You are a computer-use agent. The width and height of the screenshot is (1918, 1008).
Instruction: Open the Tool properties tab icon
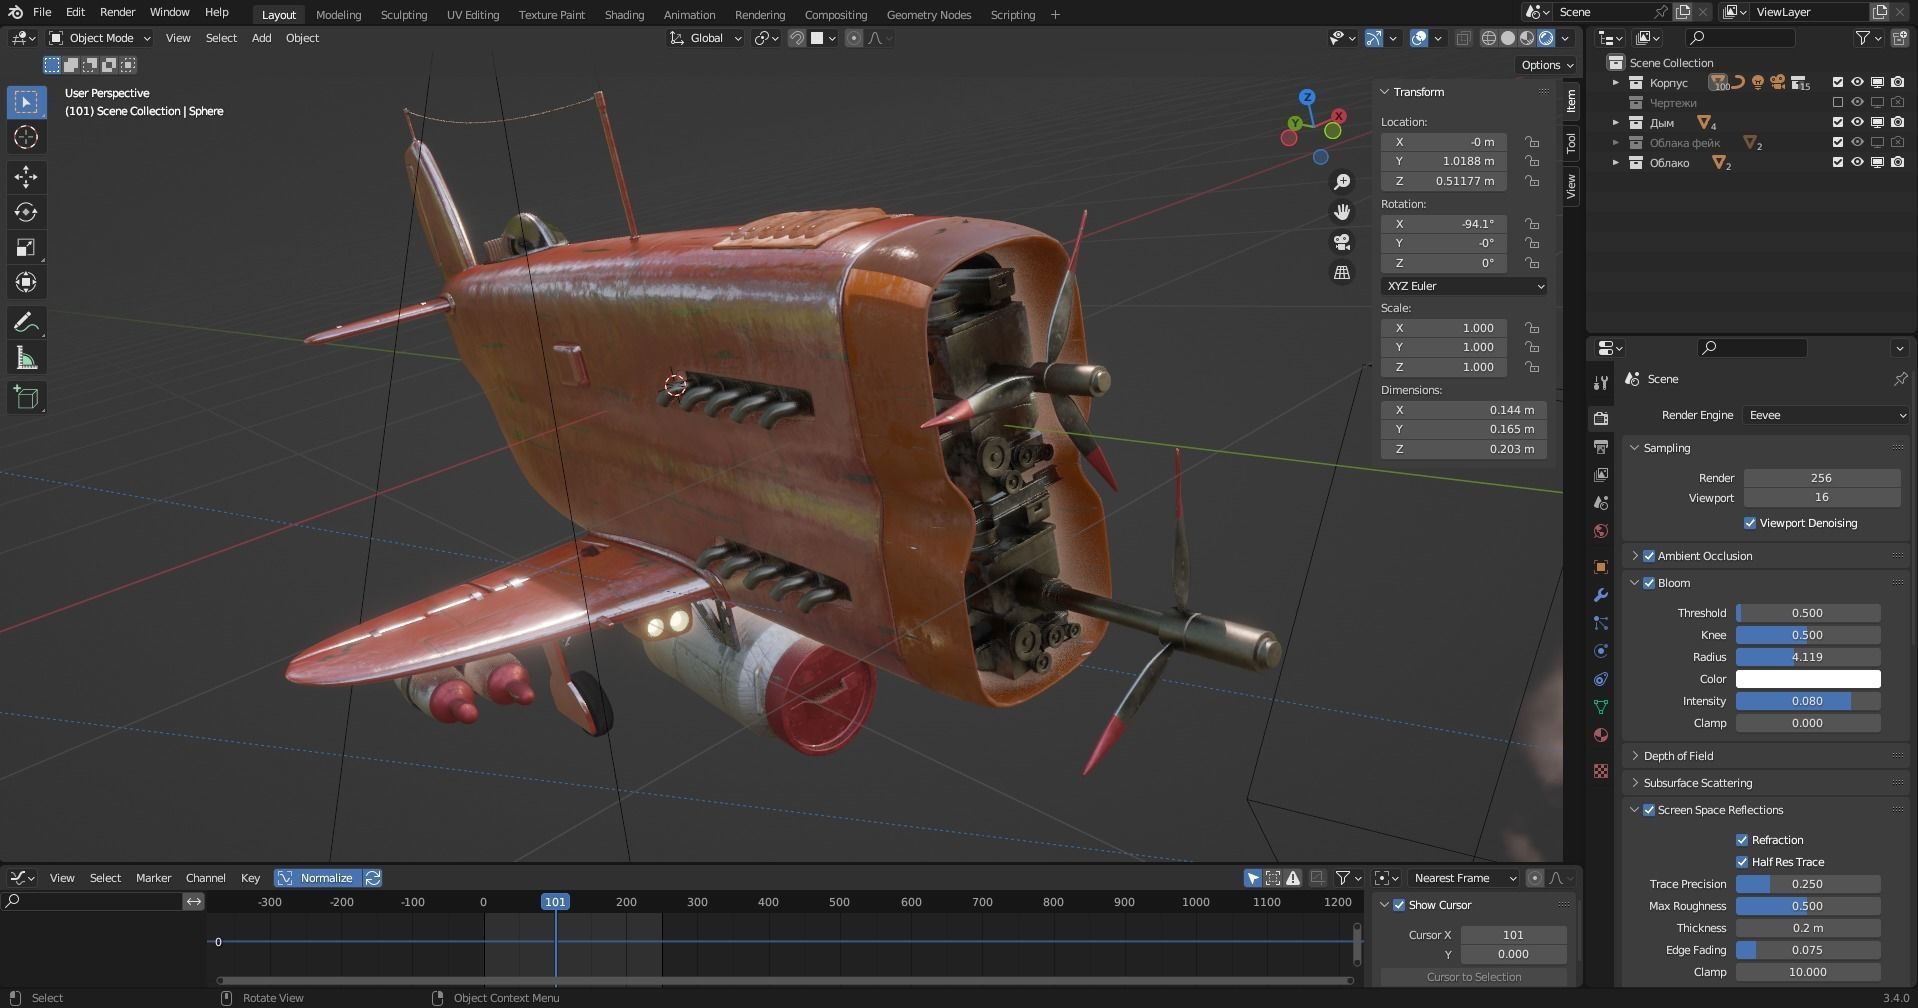pos(1601,382)
